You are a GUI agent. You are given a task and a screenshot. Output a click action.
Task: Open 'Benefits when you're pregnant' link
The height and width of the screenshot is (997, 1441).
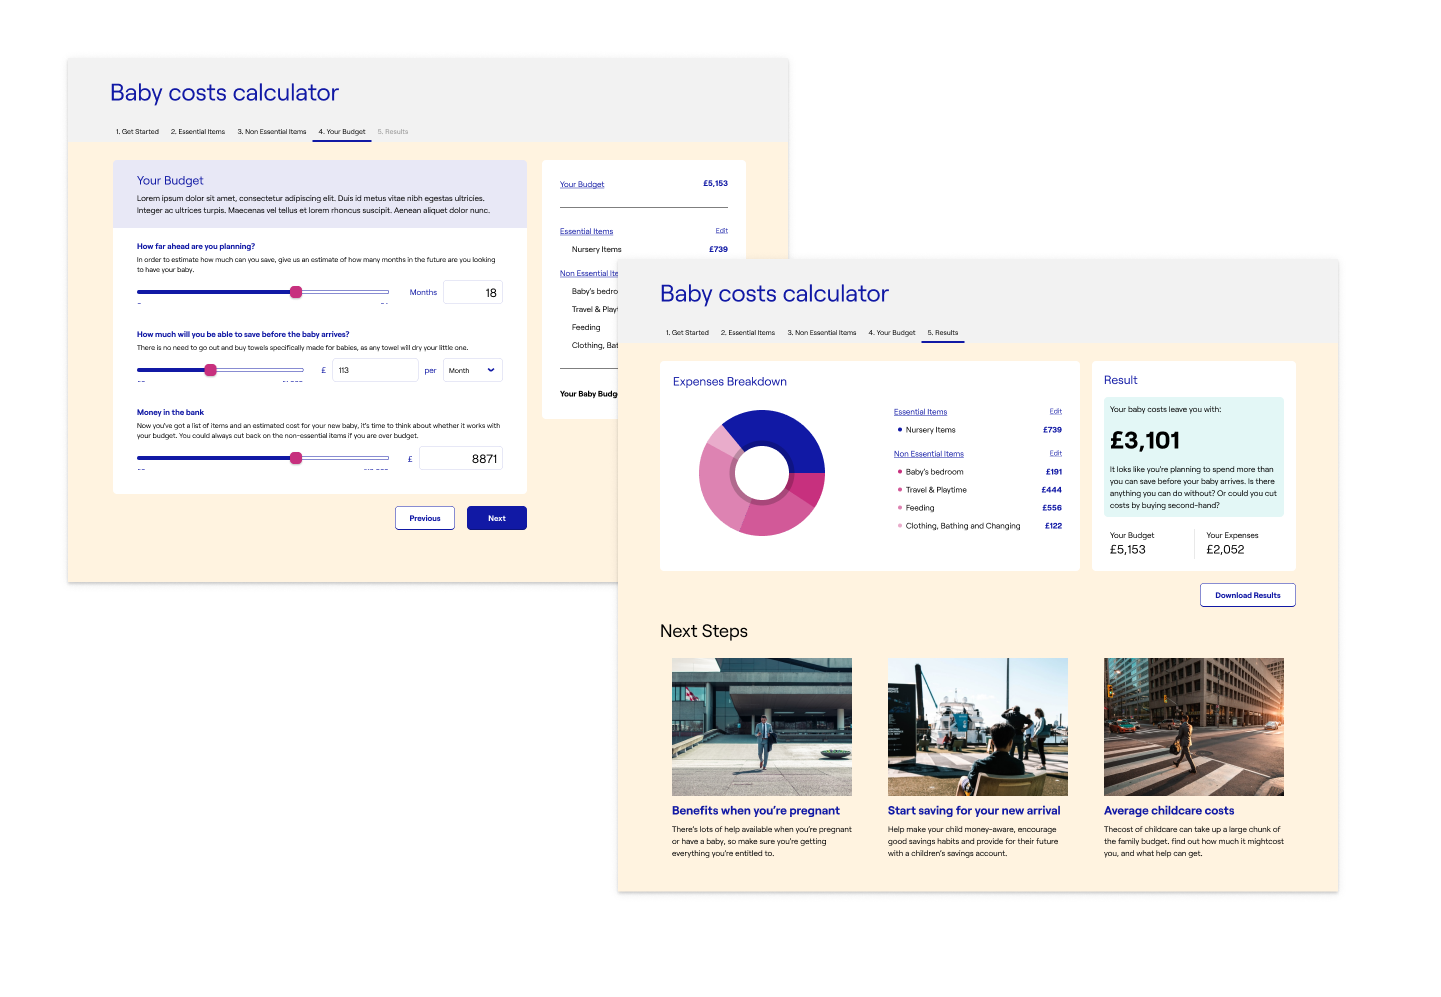756,811
